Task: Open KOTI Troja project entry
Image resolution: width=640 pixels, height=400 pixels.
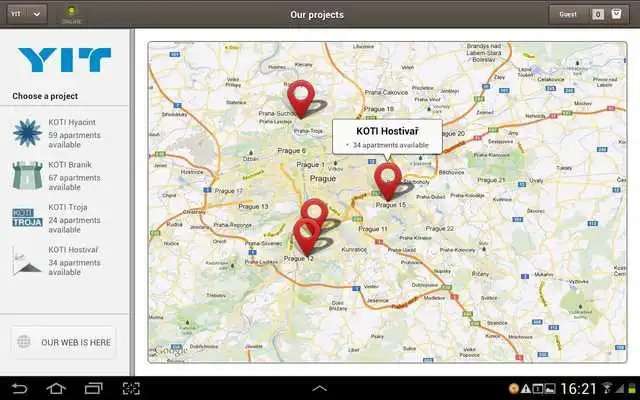Action: pos(64,218)
